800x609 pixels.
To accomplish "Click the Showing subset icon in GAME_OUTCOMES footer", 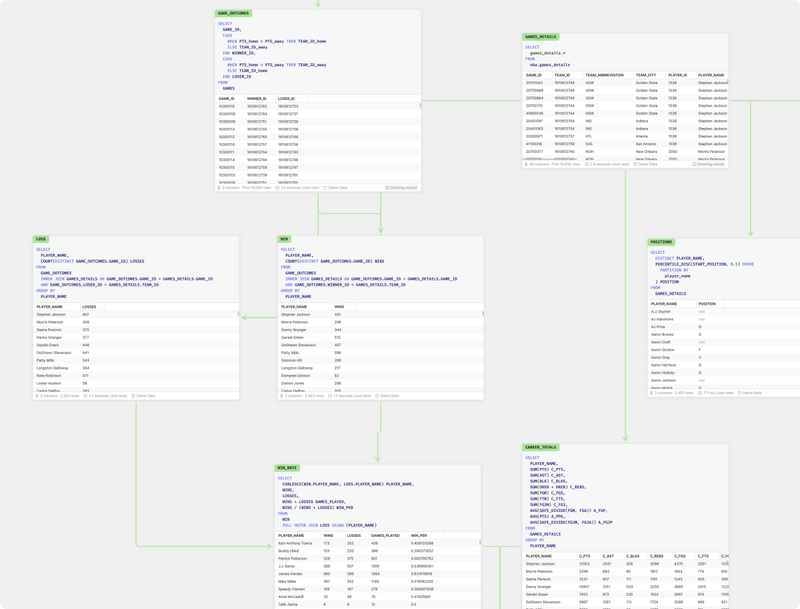I will click(x=387, y=188).
